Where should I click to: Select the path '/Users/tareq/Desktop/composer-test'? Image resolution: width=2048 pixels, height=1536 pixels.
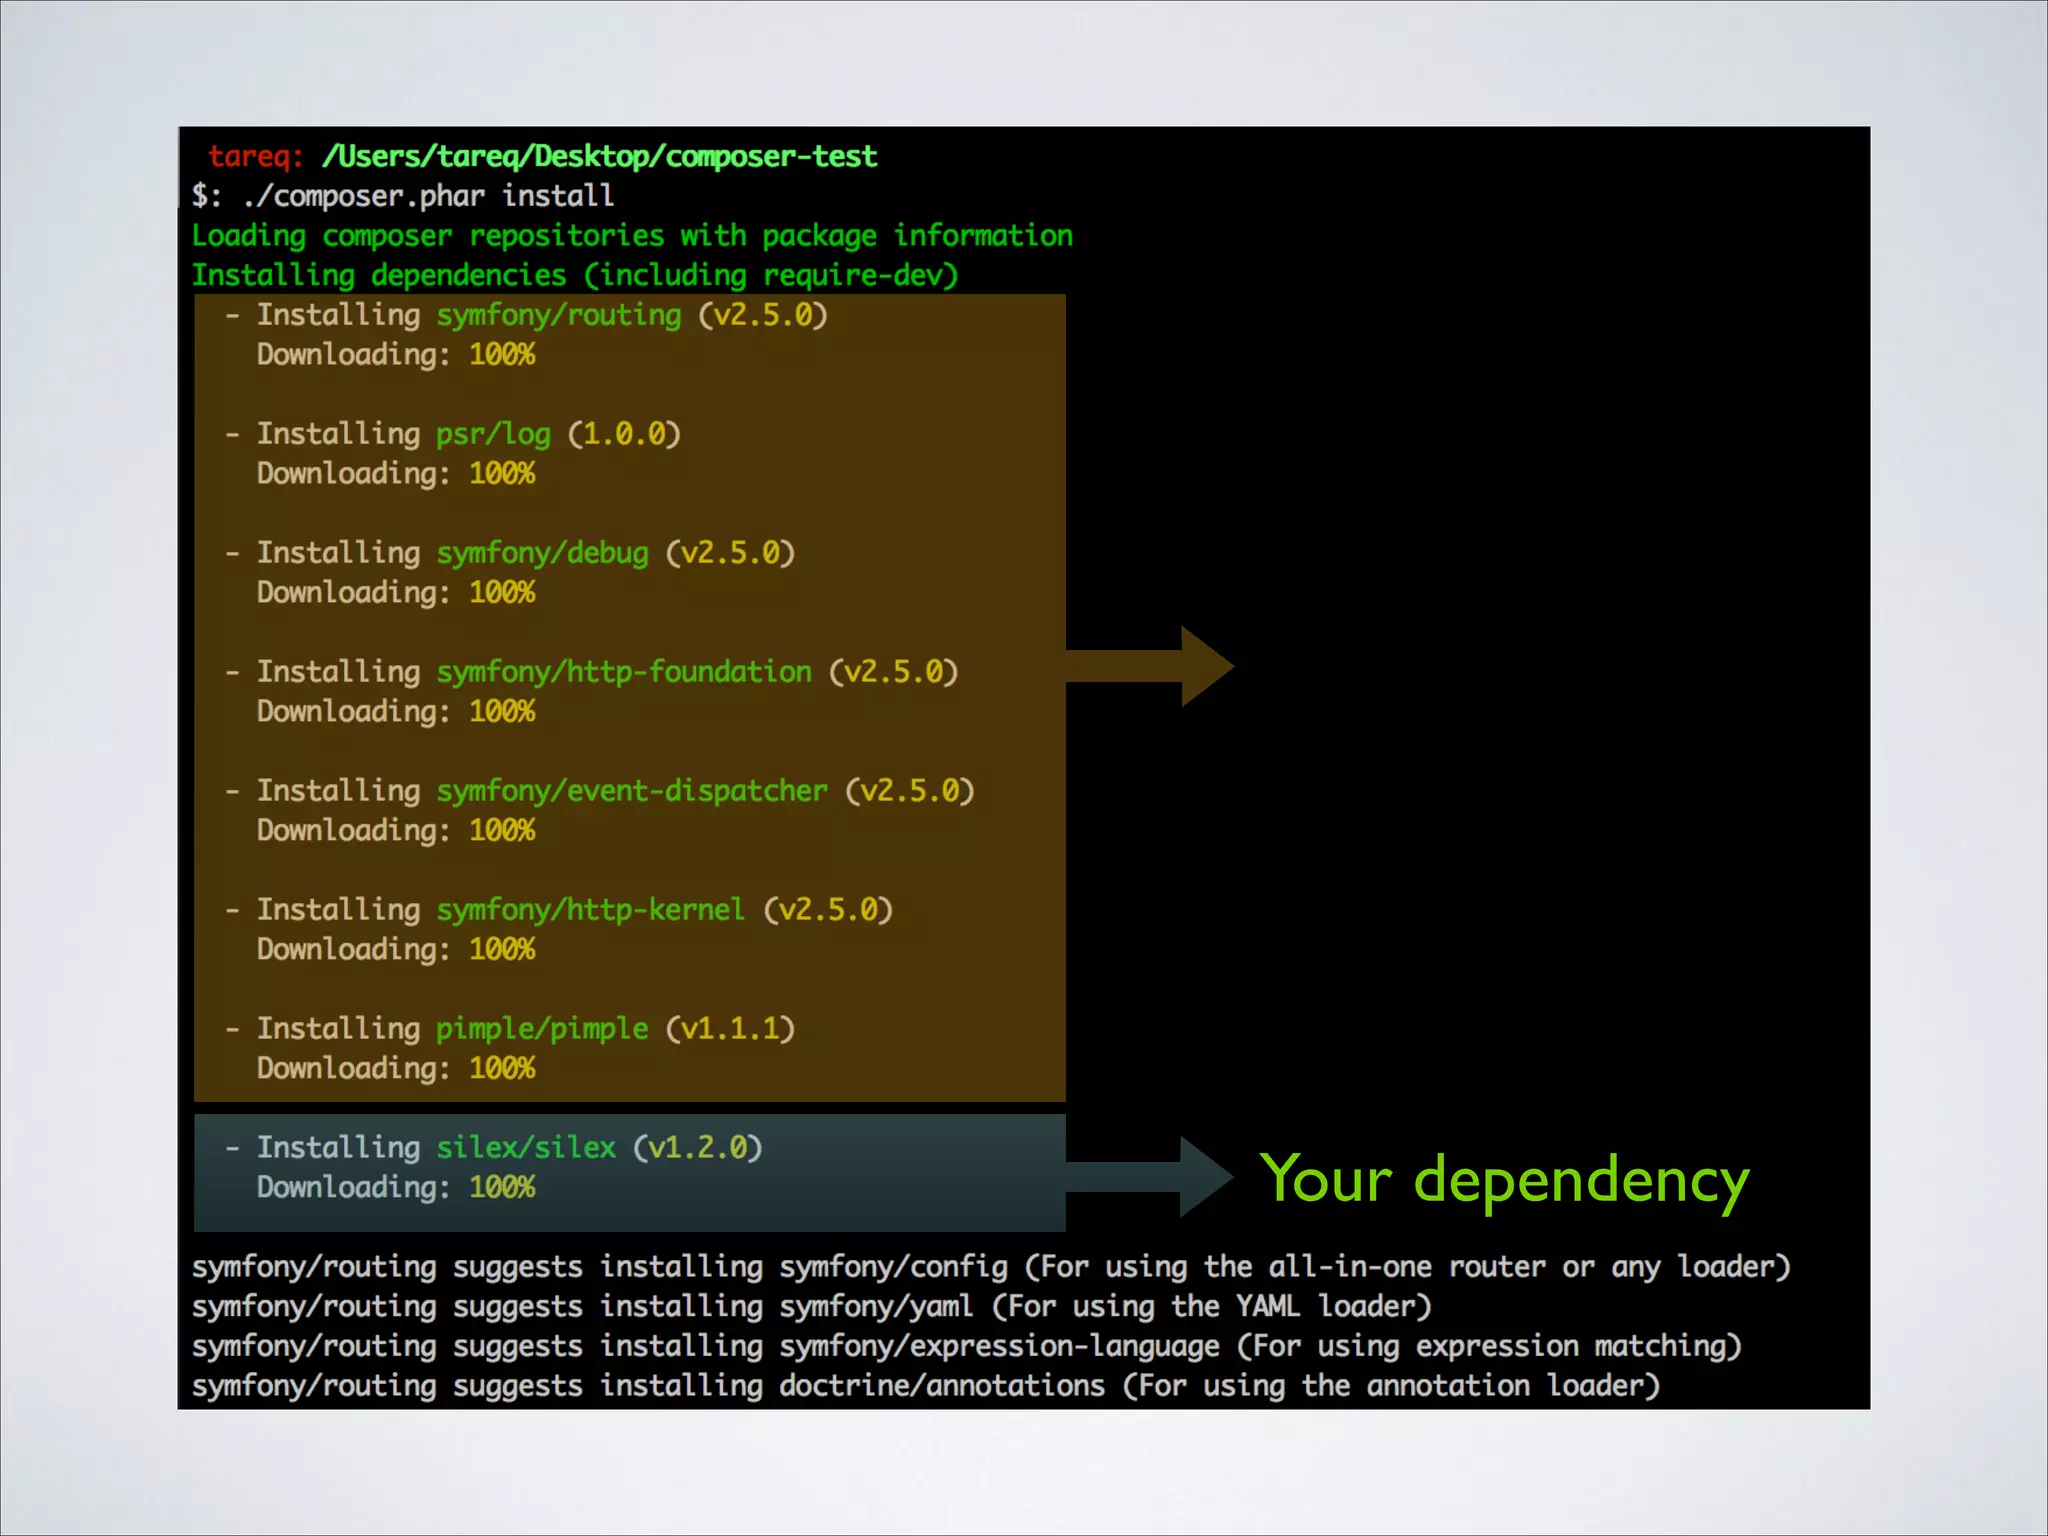600,156
